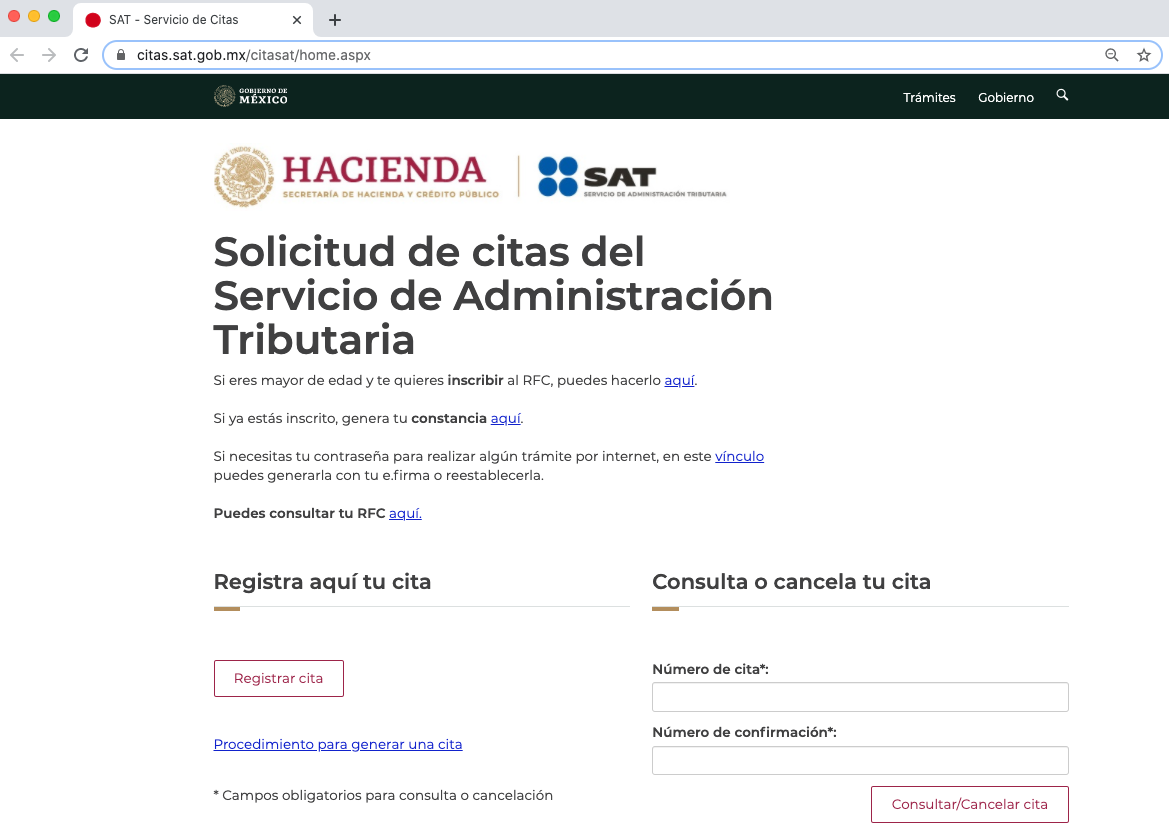Open the Trámites menu
Image resolution: width=1169 pixels, height=837 pixels.
click(x=929, y=97)
